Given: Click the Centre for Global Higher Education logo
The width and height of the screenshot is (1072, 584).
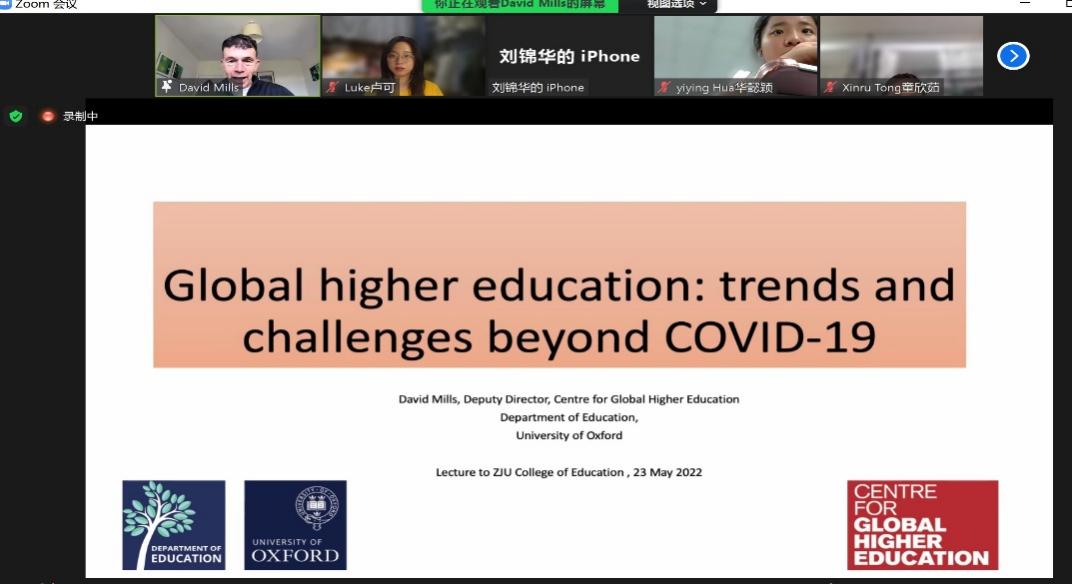Looking at the screenshot, I should [922, 525].
